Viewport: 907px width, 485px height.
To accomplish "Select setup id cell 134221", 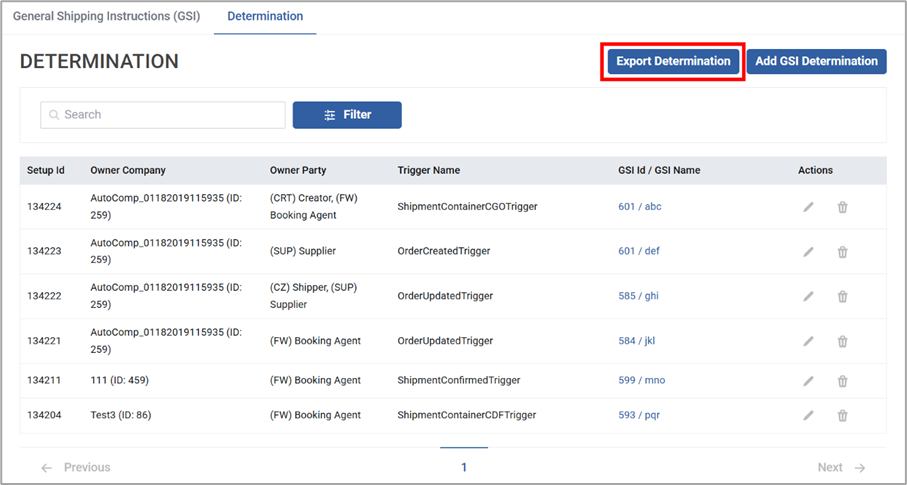I will click(44, 341).
